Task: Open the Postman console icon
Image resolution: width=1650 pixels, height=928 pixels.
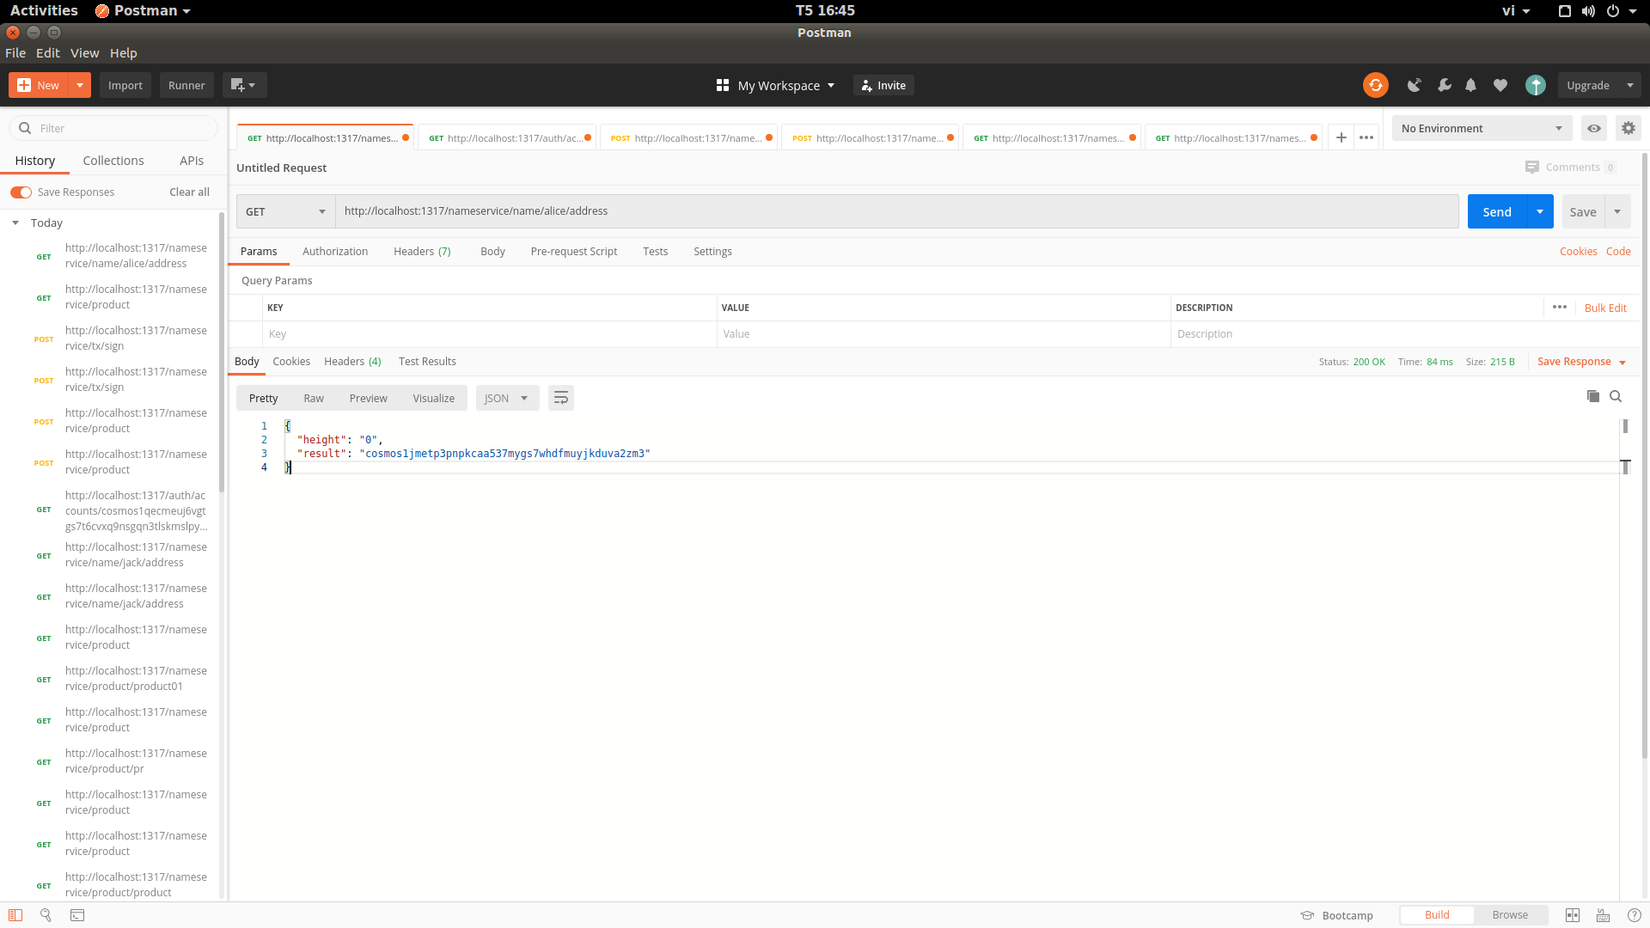Action: (x=77, y=915)
